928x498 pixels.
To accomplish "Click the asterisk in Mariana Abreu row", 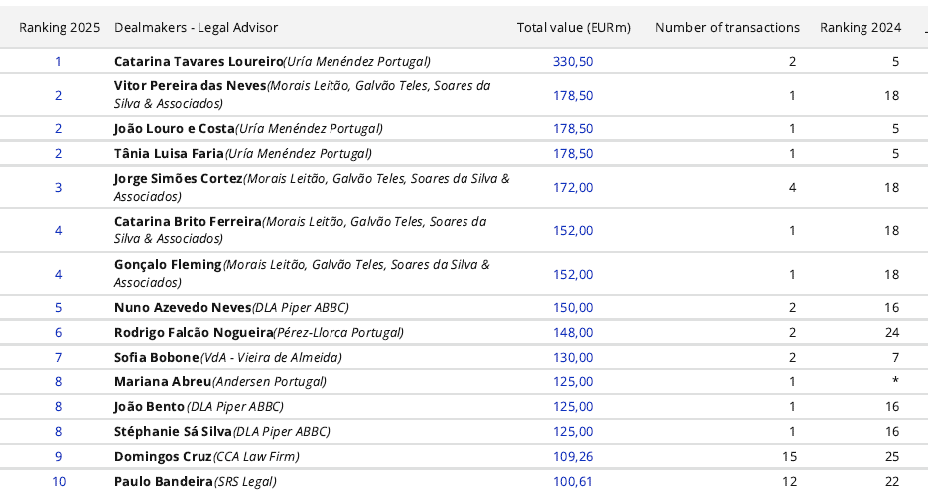I will tap(895, 381).
